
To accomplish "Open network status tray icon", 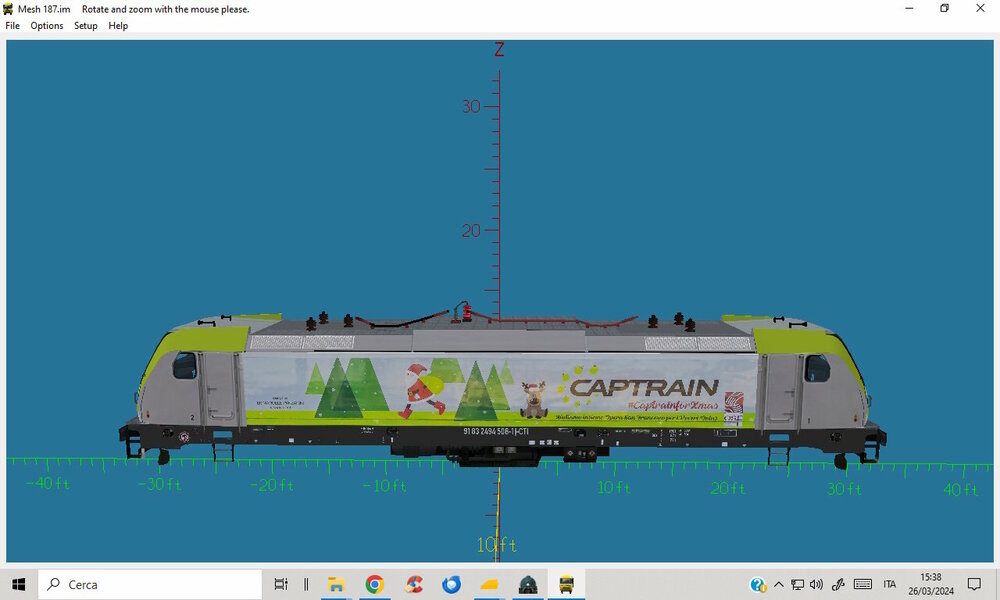I will tap(797, 584).
